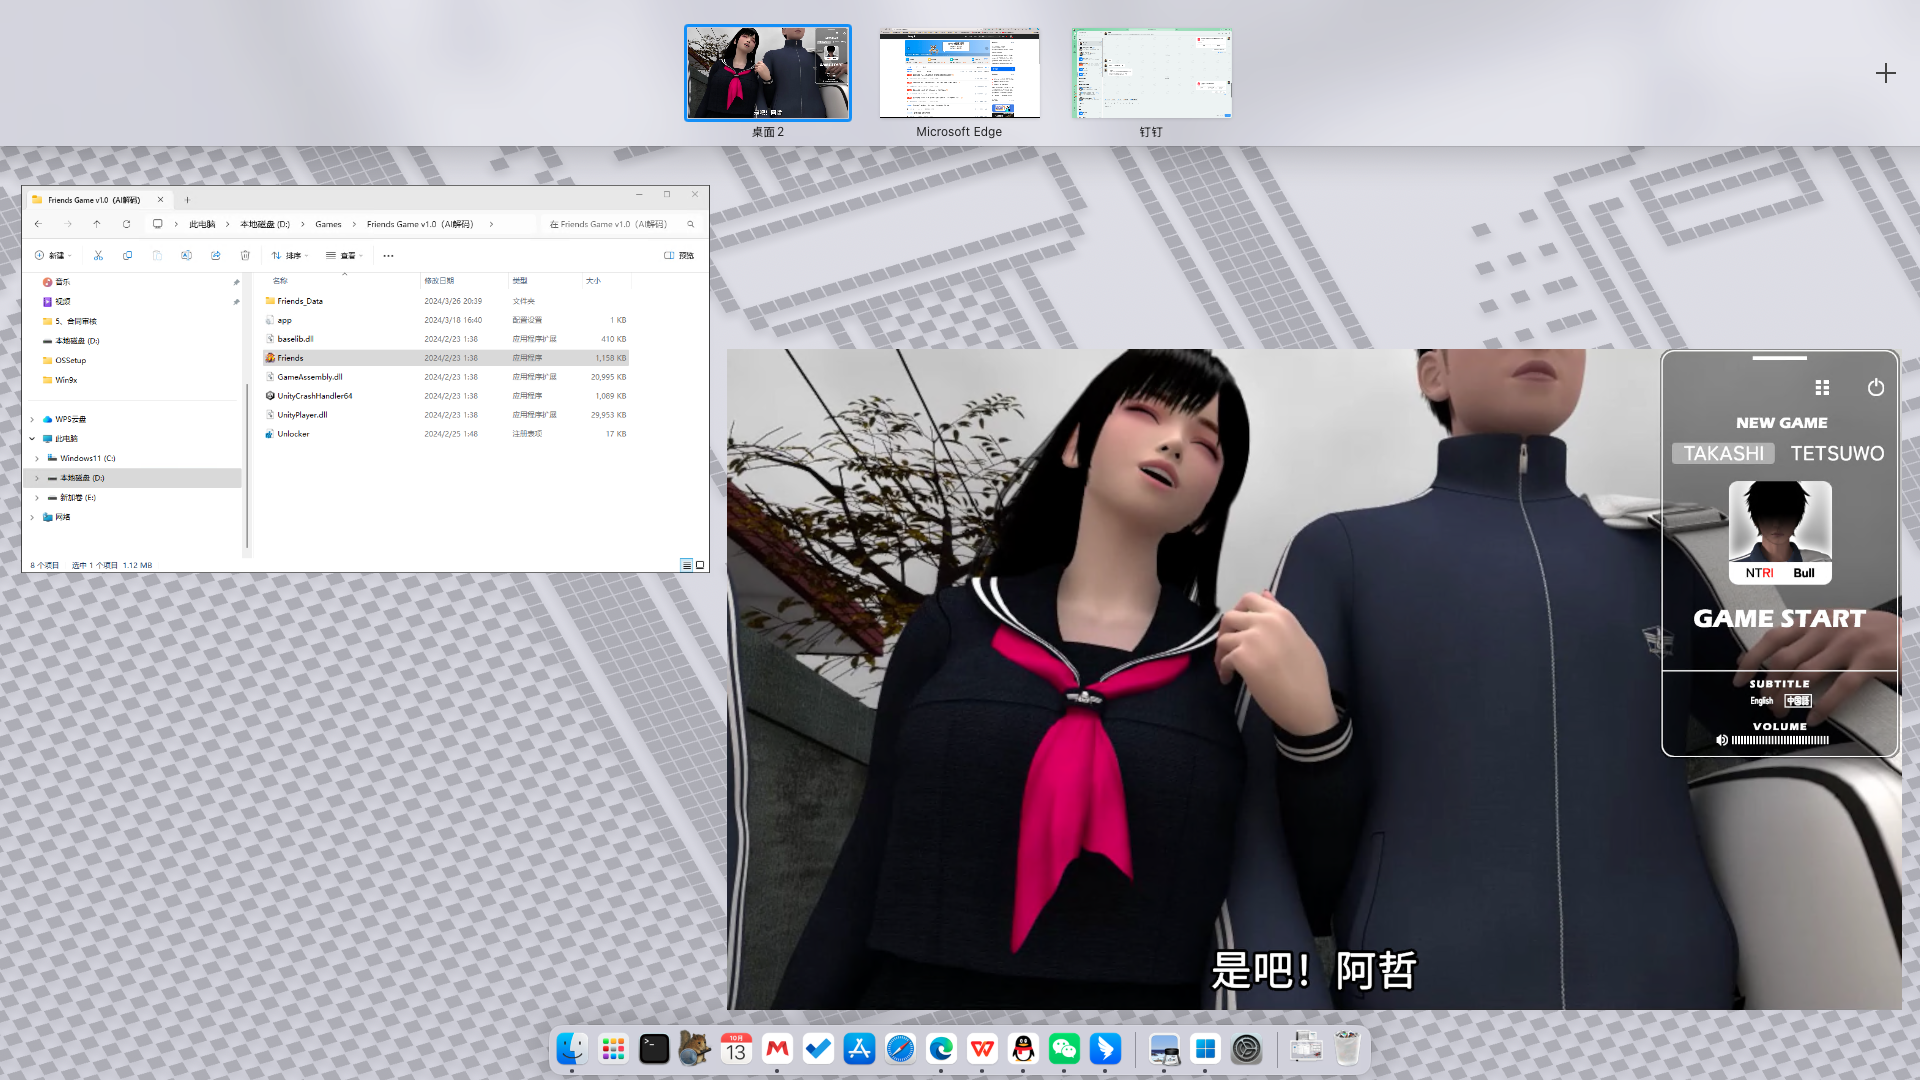Open the App Store dock icon
The image size is (1920, 1080).
point(859,1049)
